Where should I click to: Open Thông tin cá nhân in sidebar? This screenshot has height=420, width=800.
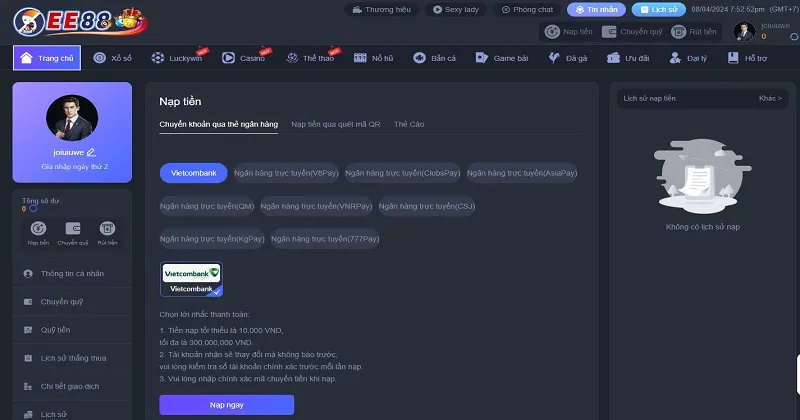[x=72, y=273]
